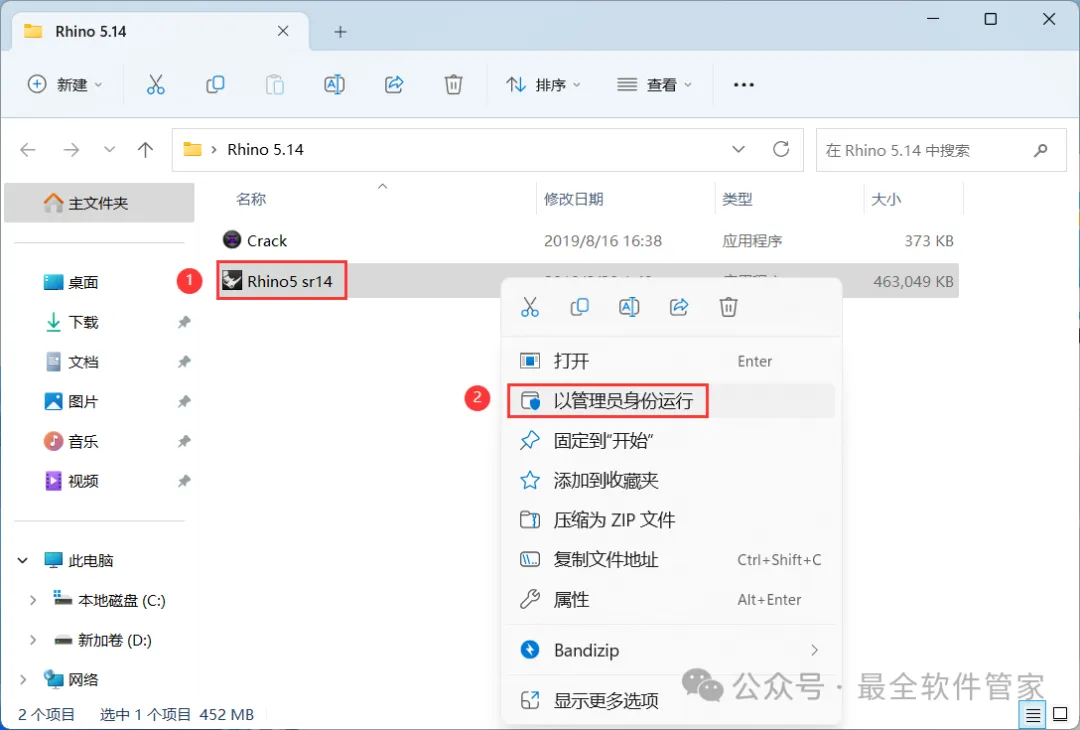Click the Copy icon in the toolbar

pos(215,85)
